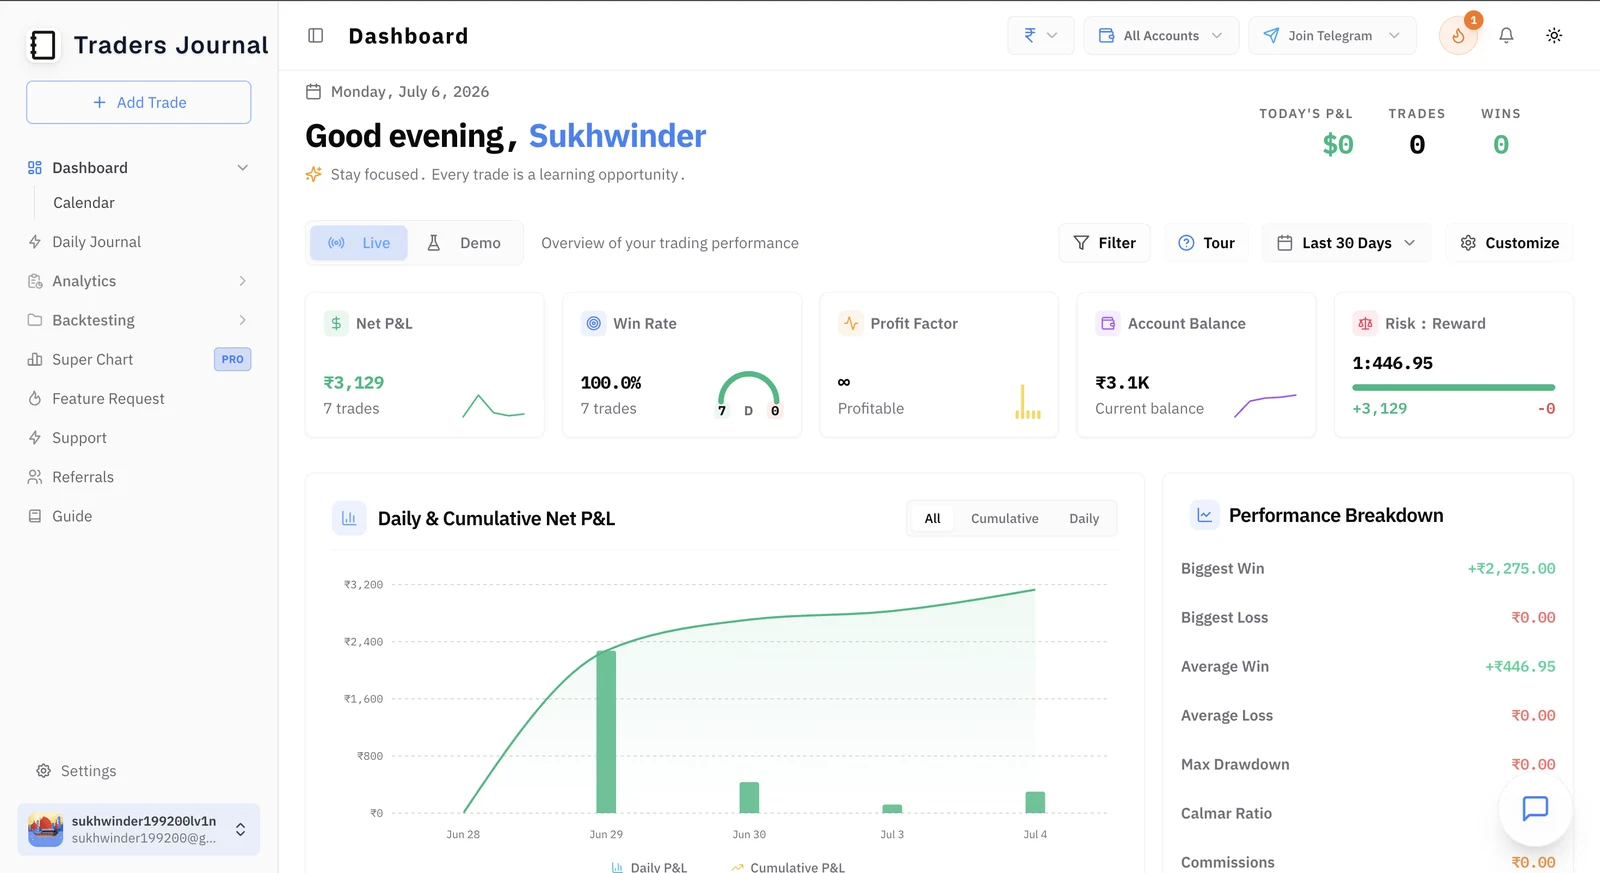Show All chart series
Screen dimensions: 1600x873
(x=933, y=518)
